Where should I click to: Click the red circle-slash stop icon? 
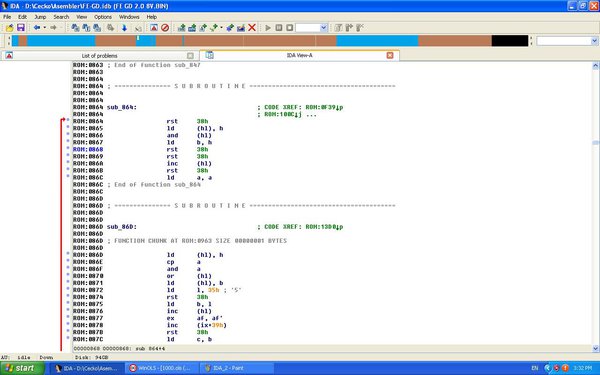(165, 28)
